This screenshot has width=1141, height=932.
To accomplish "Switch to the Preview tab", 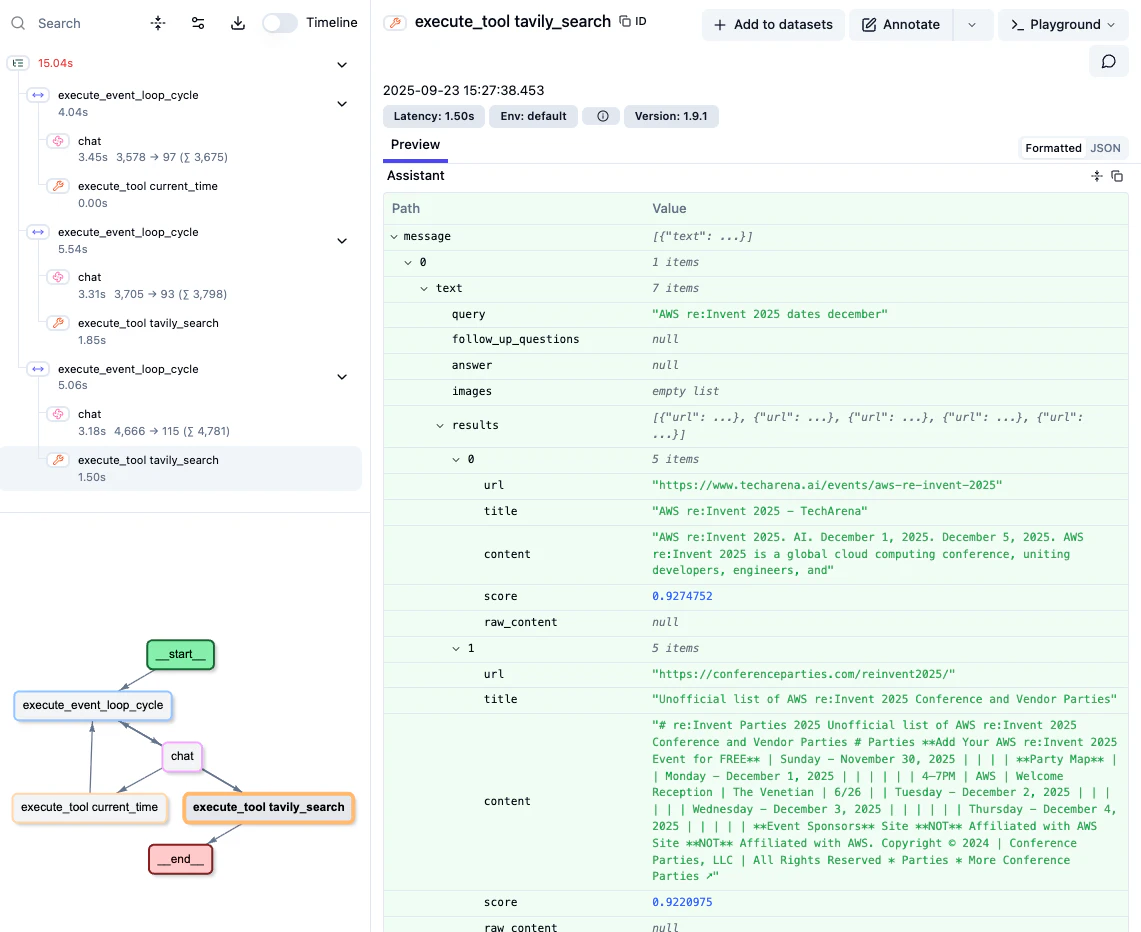I will point(416,145).
